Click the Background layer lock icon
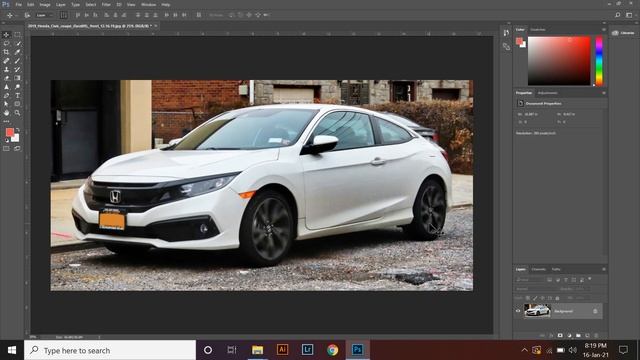 [x=595, y=311]
